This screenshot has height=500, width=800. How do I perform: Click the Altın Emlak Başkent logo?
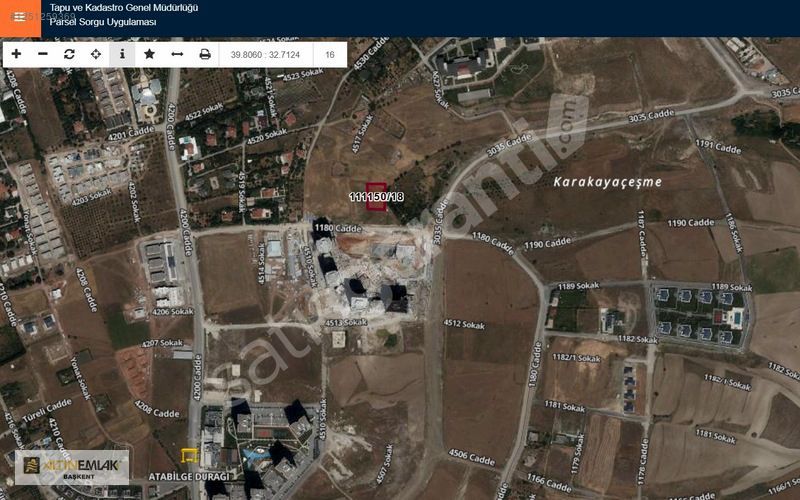[x=71, y=467]
